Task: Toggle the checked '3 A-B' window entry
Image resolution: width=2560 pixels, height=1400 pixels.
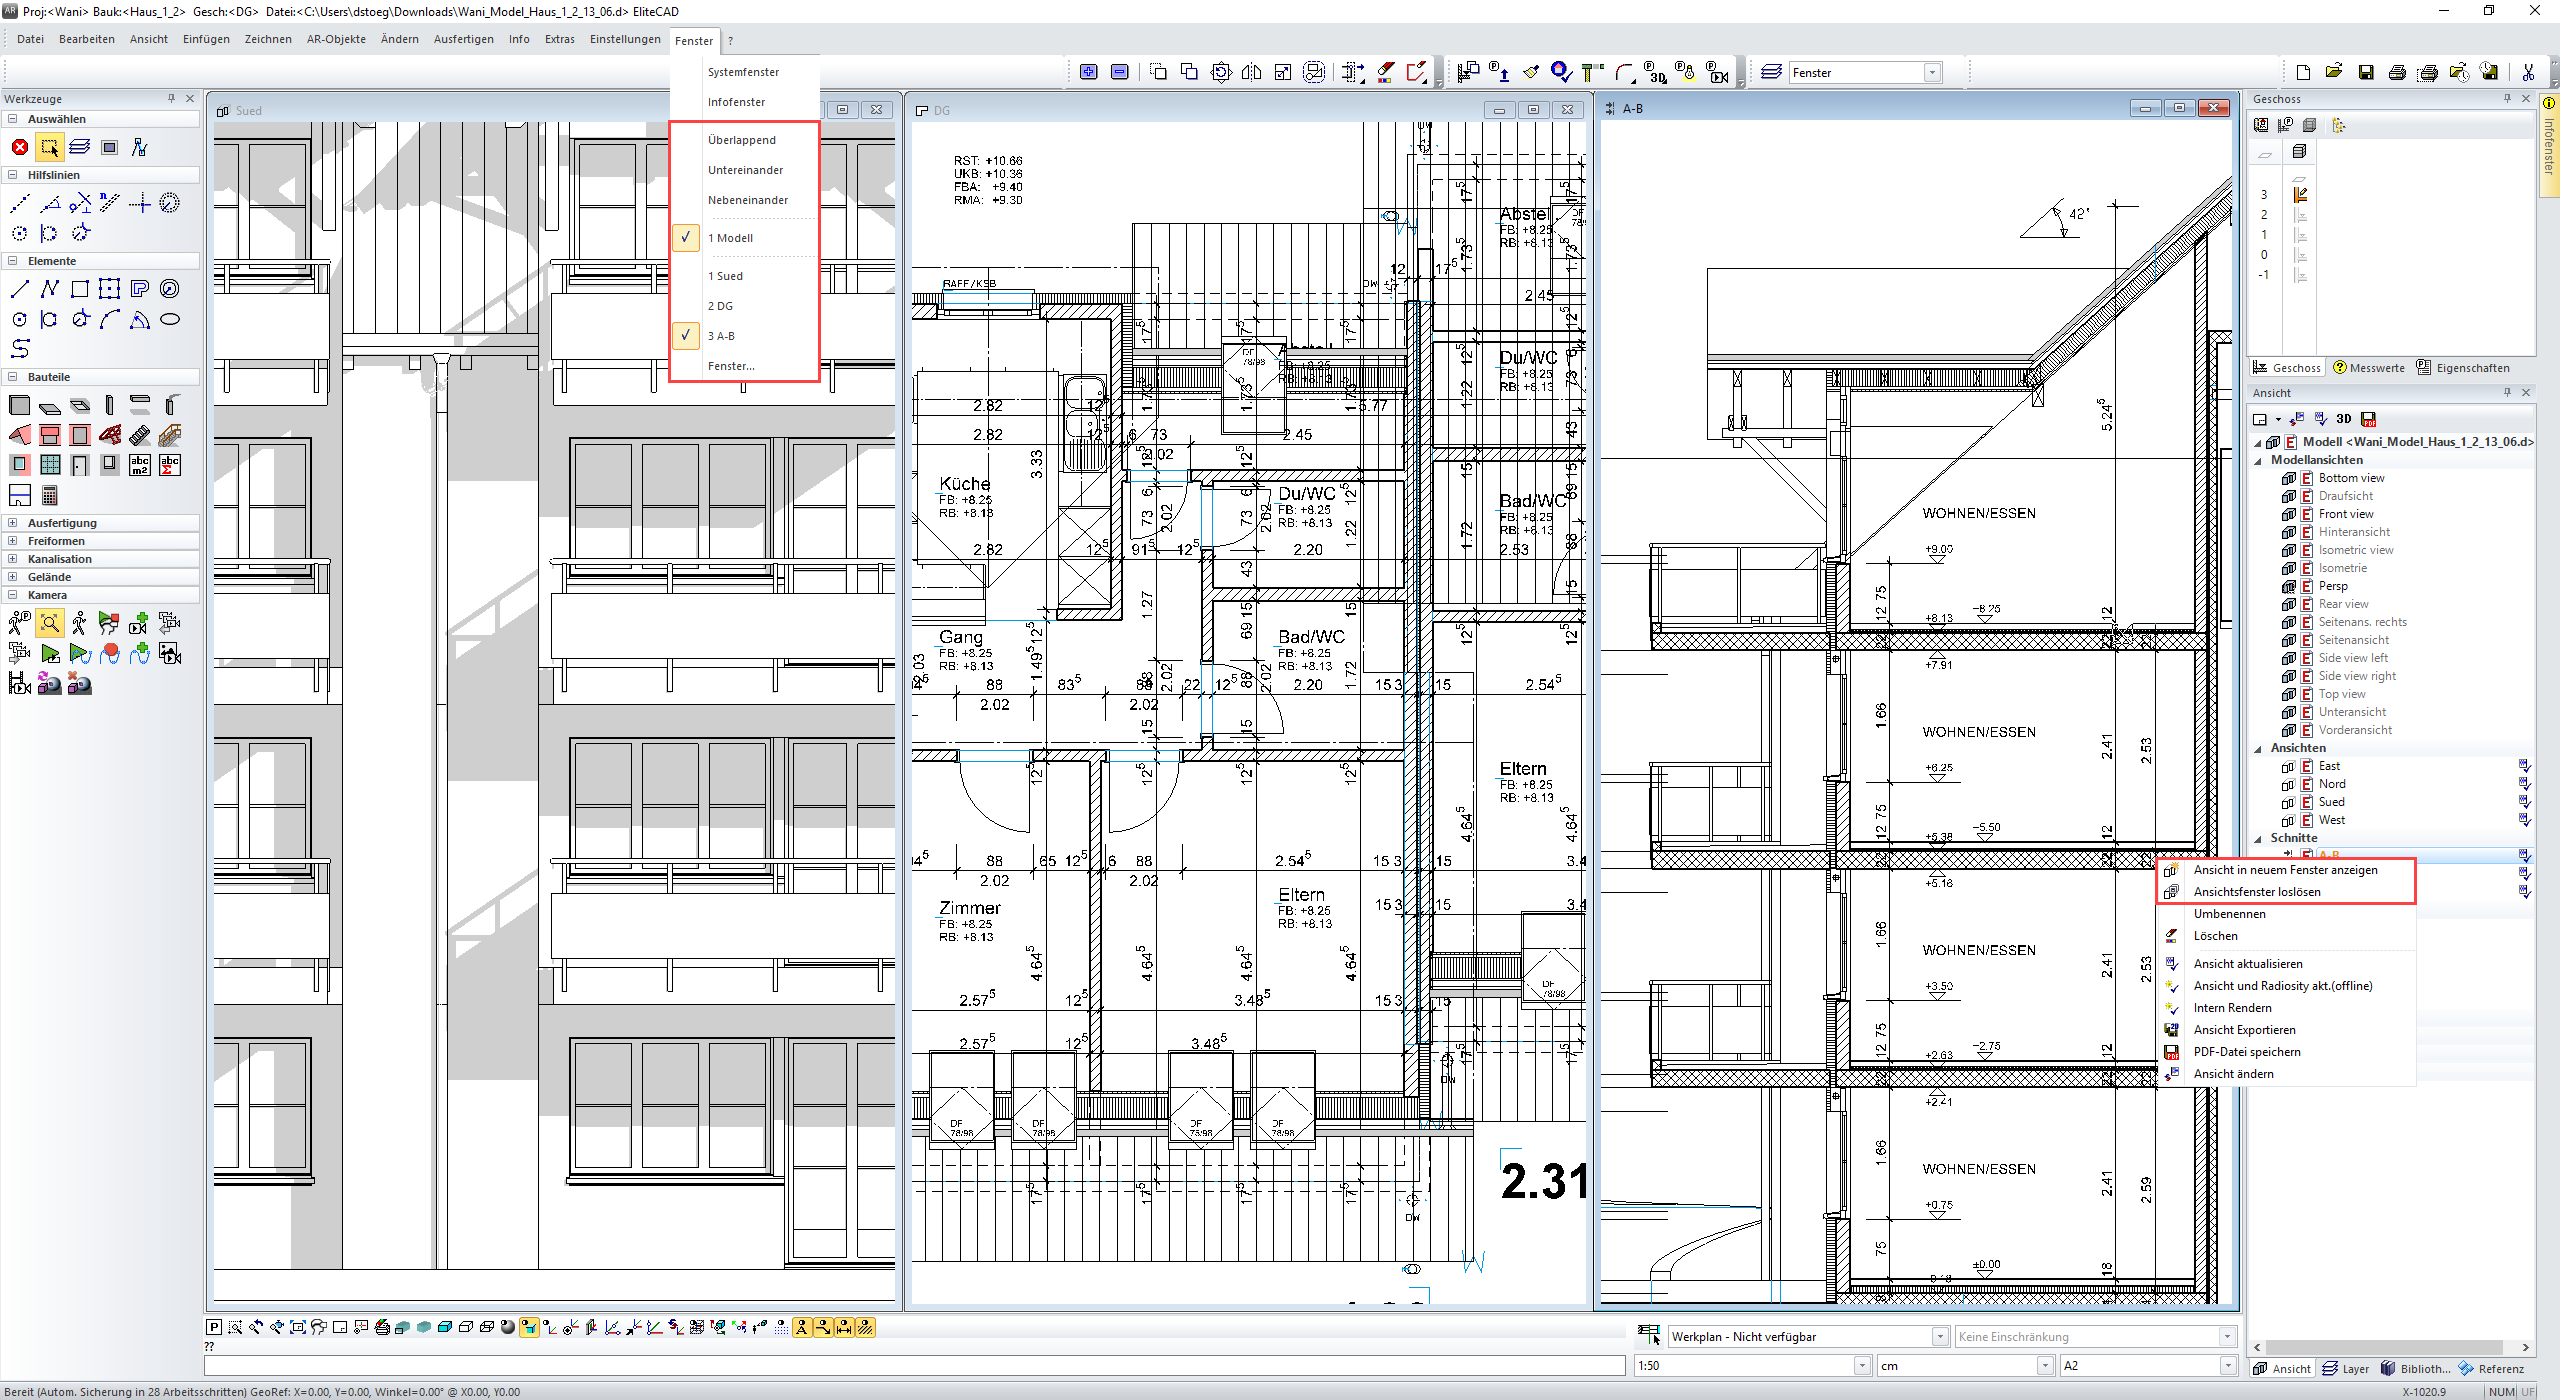Action: coord(744,336)
